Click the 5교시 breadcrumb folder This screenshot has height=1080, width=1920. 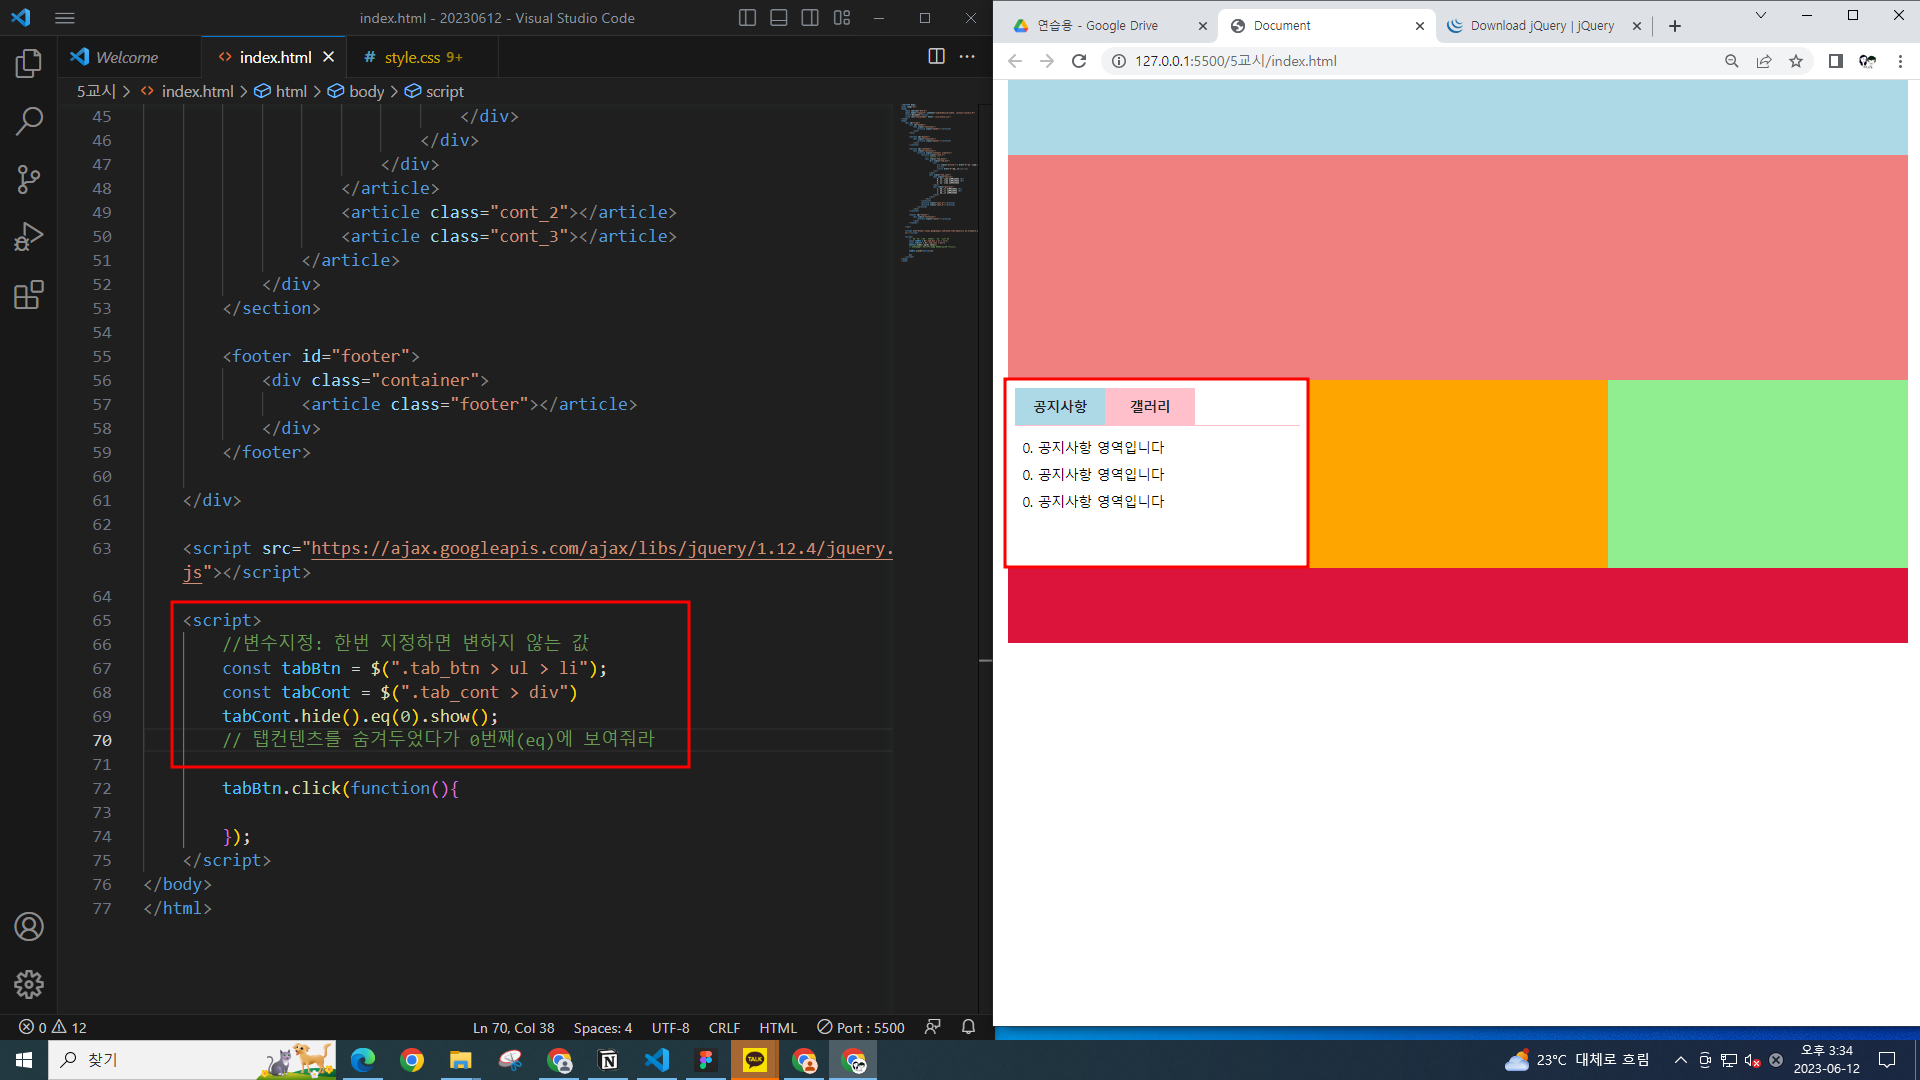96,91
